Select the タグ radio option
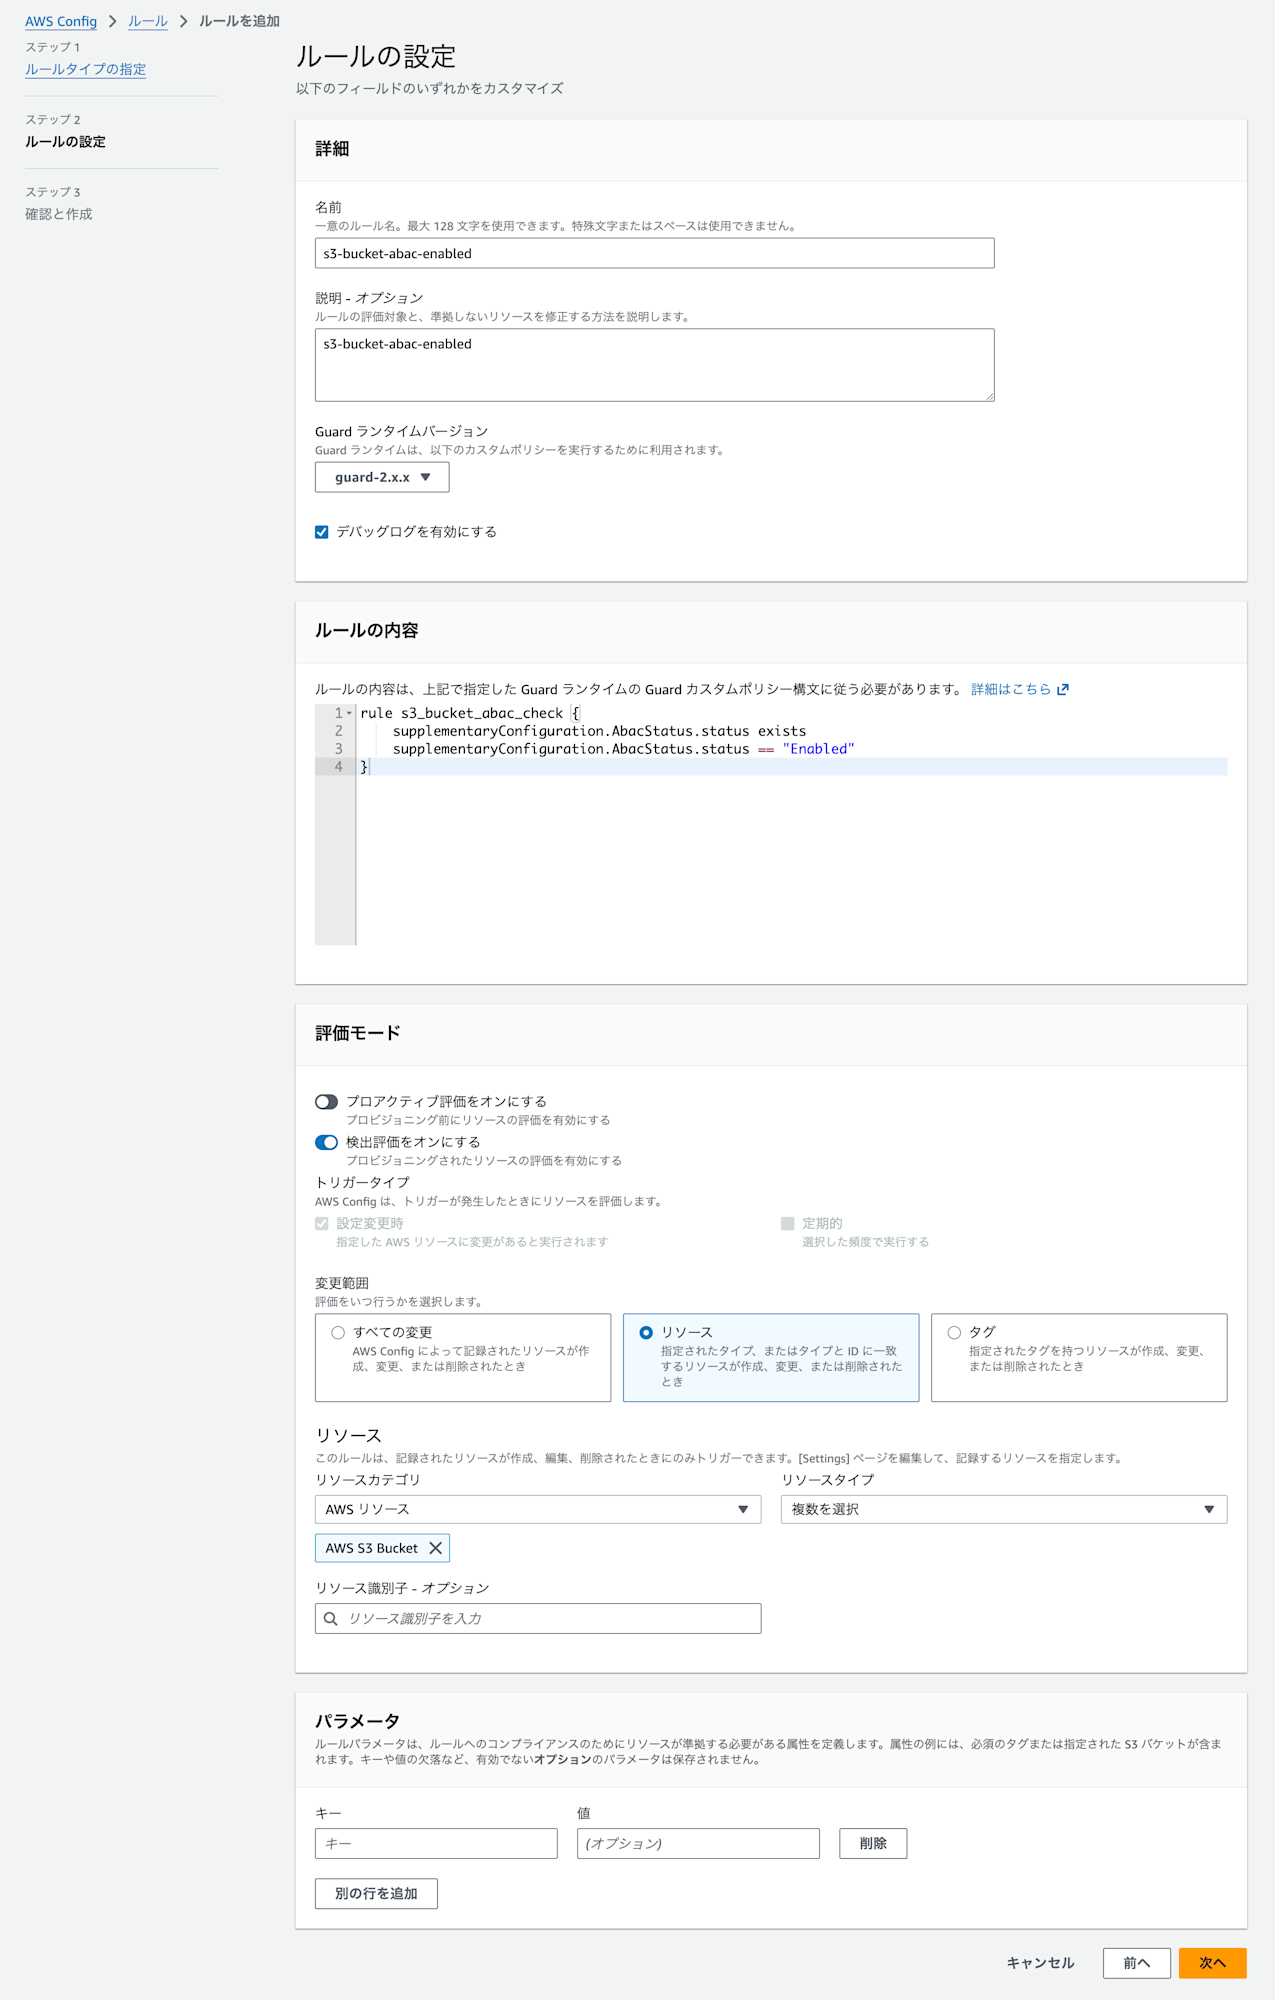This screenshot has height=2000, width=1275. coord(954,1332)
